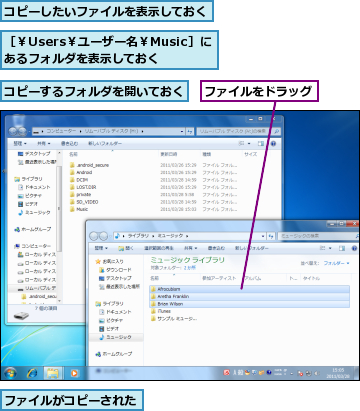
Task: Open the 並べ替え フォルダー dropdown
Action: [336, 263]
